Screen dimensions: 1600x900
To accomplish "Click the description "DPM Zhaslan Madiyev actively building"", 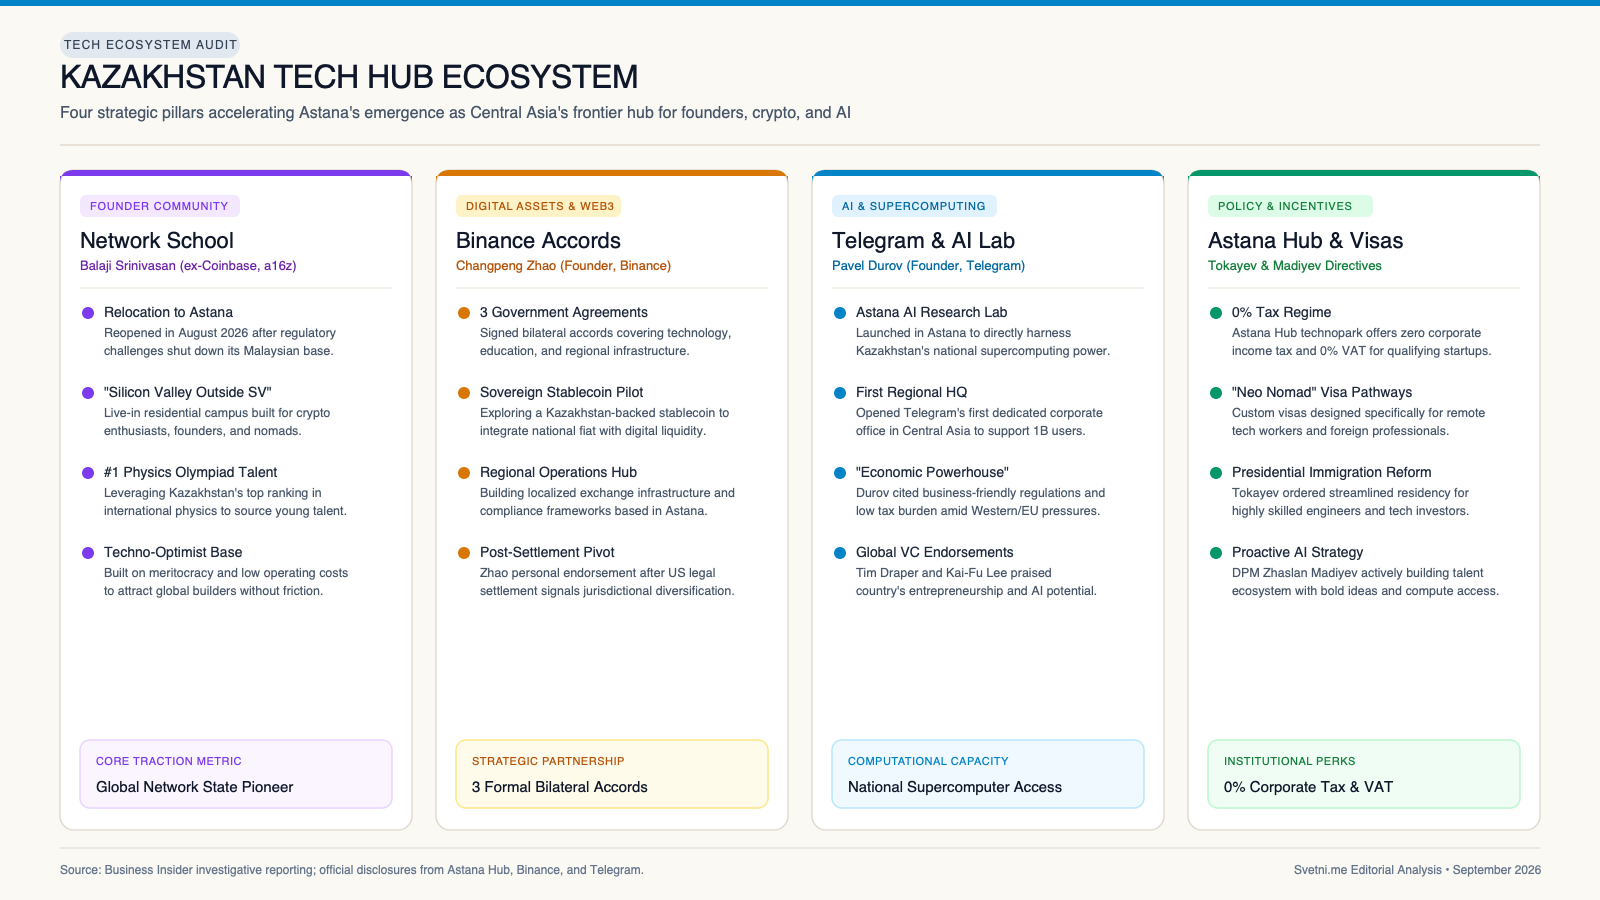I will pyautogui.click(x=1365, y=582).
